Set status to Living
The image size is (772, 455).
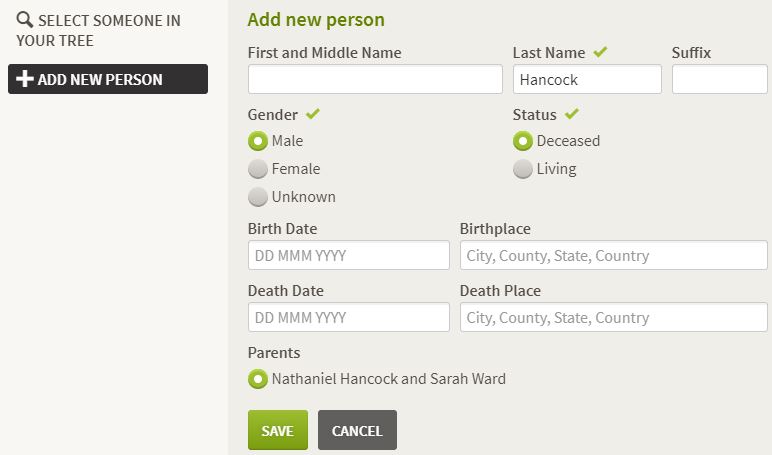click(x=523, y=169)
